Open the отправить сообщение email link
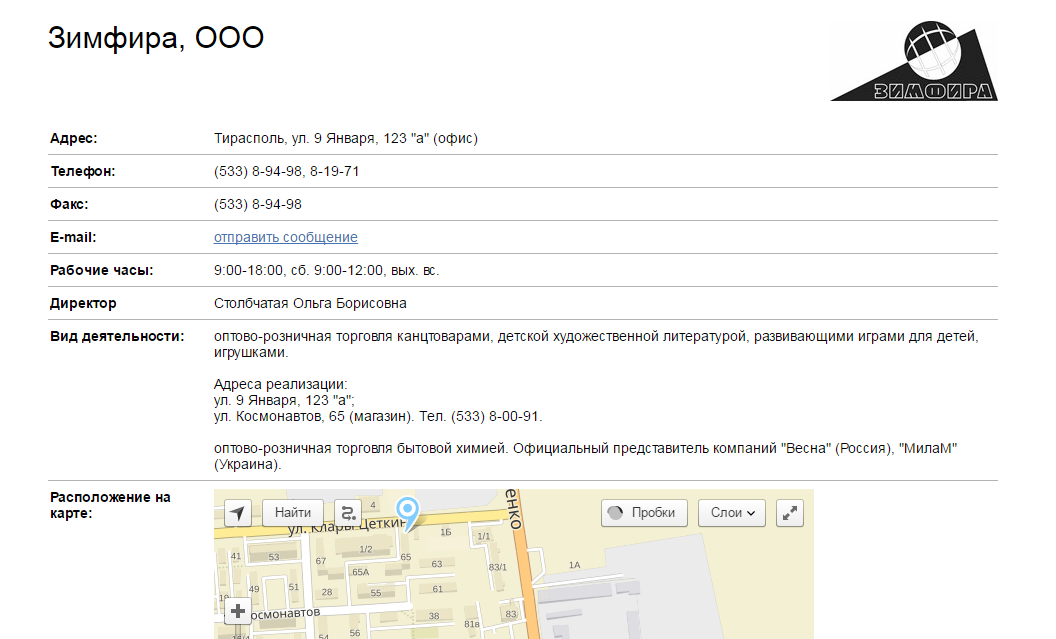Screen dimensions: 1056x639 [x=285, y=237]
